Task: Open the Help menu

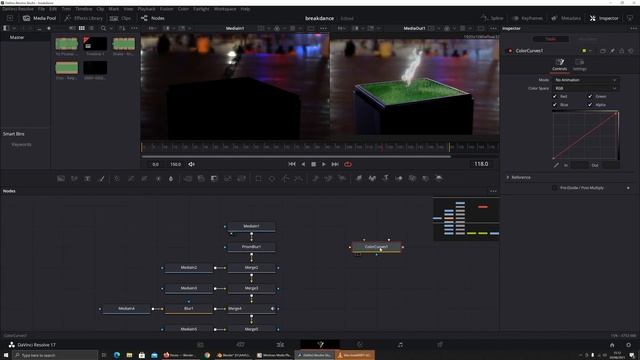Action: (245, 9)
